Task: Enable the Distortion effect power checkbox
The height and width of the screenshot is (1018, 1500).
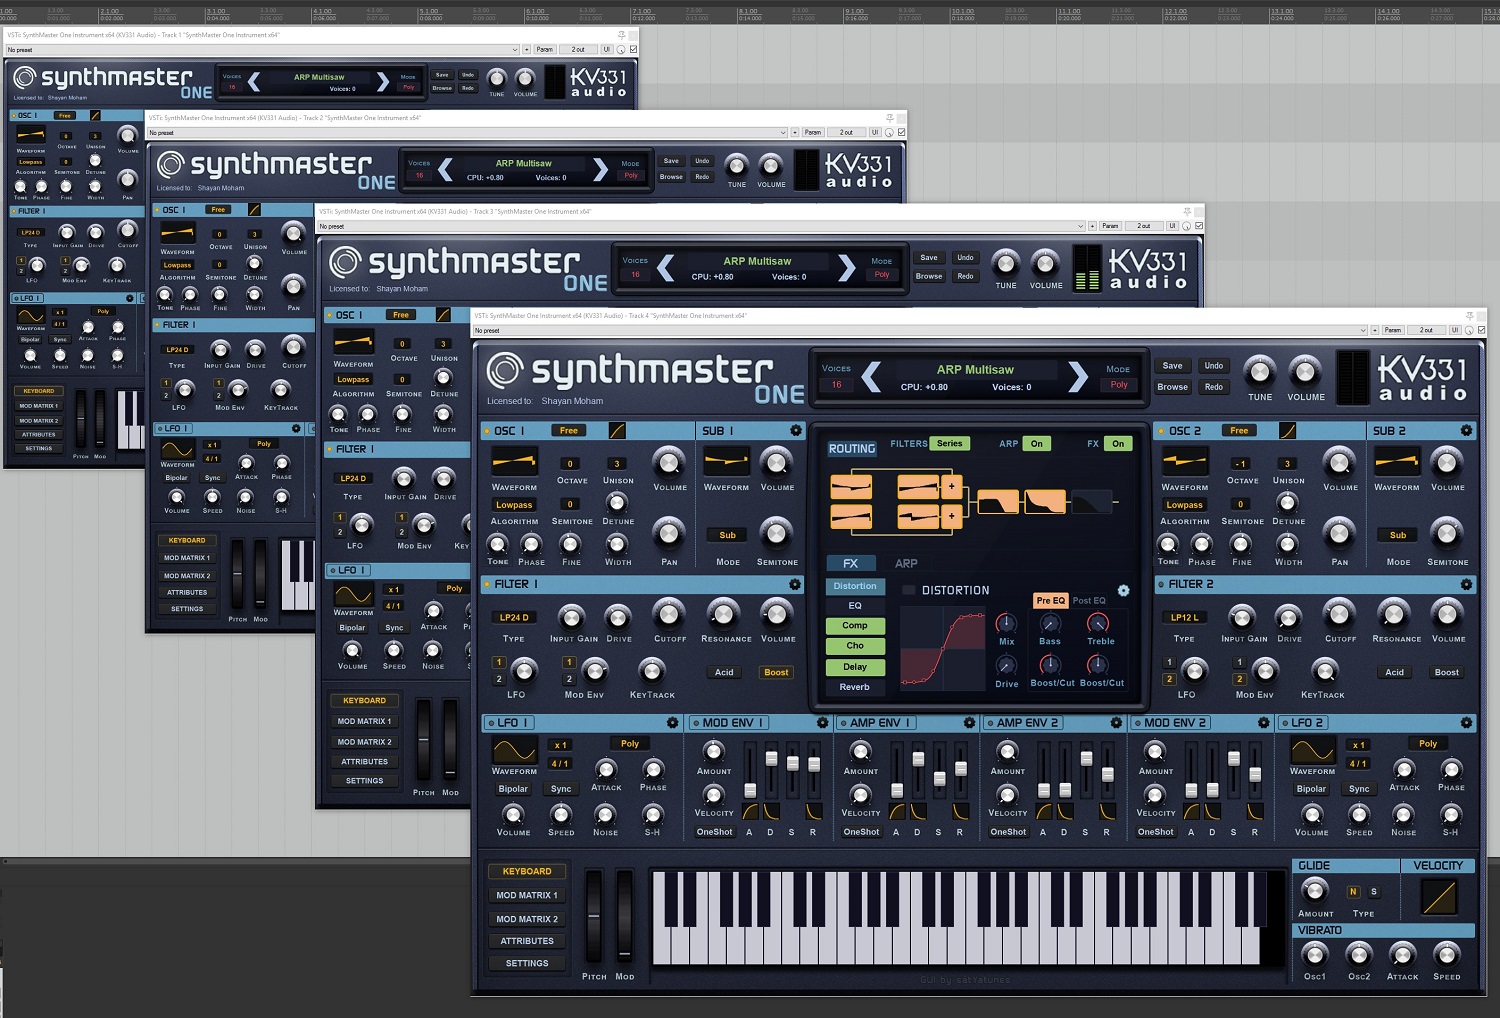Action: click(x=908, y=591)
